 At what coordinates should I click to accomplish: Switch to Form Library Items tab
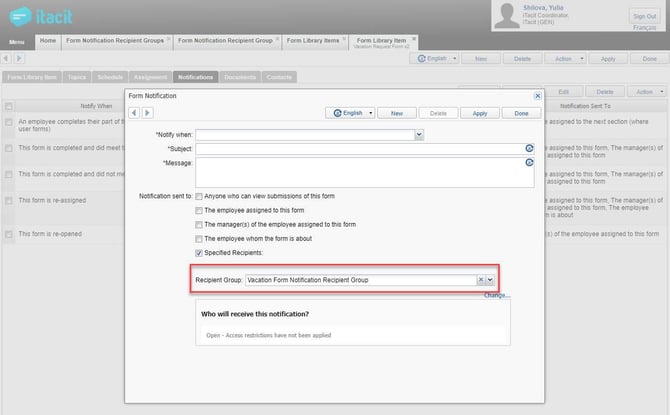(x=313, y=41)
